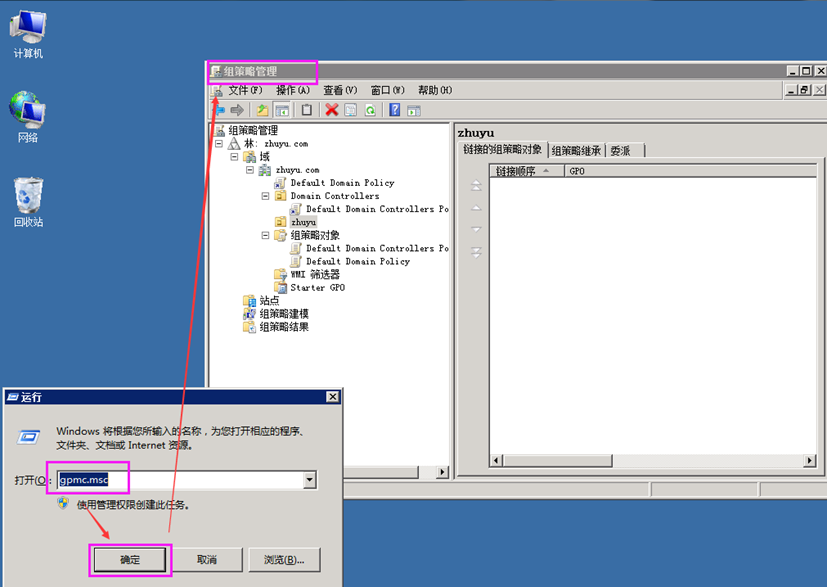Click right pane scrollbar right arrow
Viewport: 827px width, 587px height.
[x=810, y=460]
